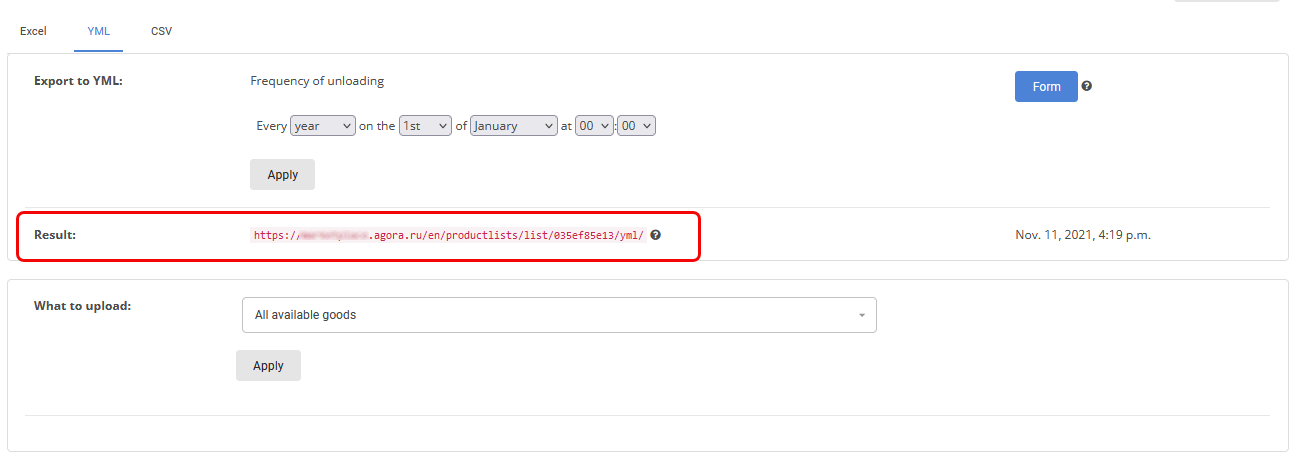The image size is (1301, 461).
Task: Open the CSV tab
Action: pyautogui.click(x=161, y=31)
